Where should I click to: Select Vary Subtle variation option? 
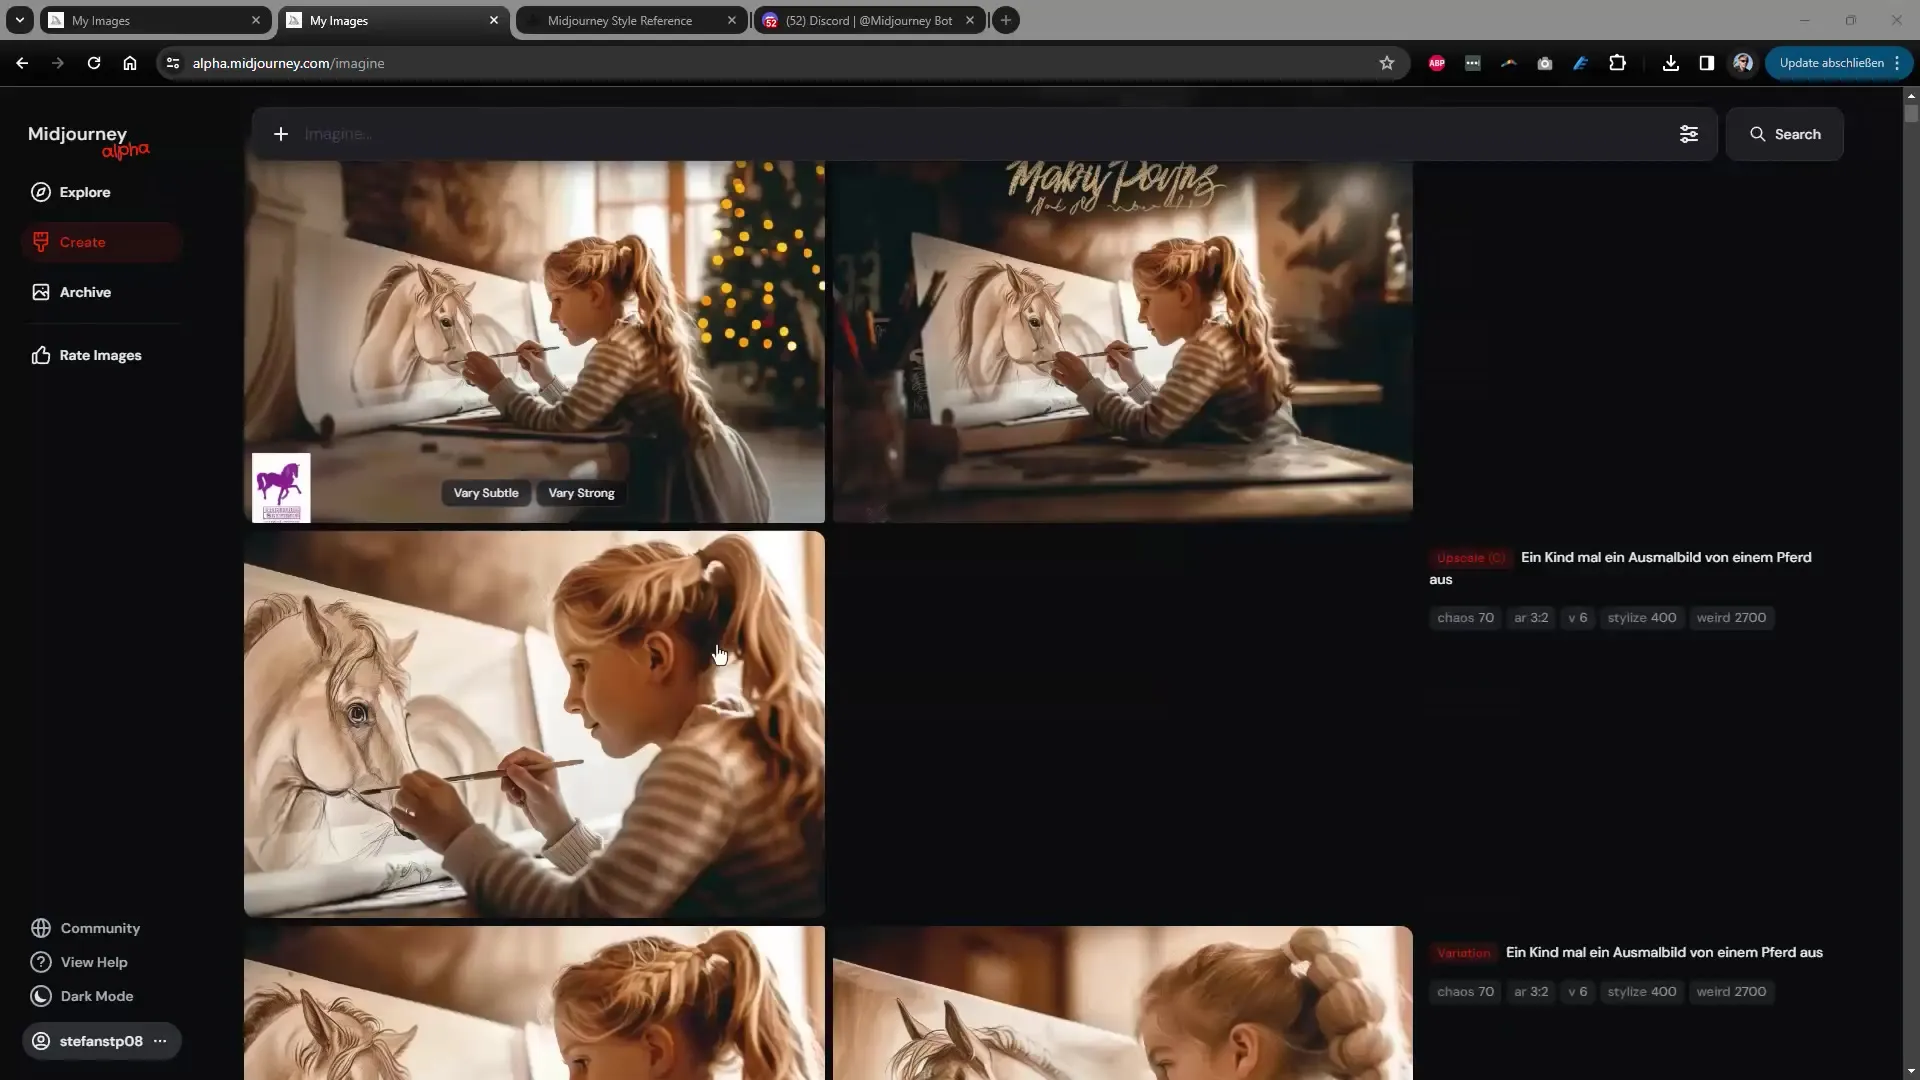(485, 492)
